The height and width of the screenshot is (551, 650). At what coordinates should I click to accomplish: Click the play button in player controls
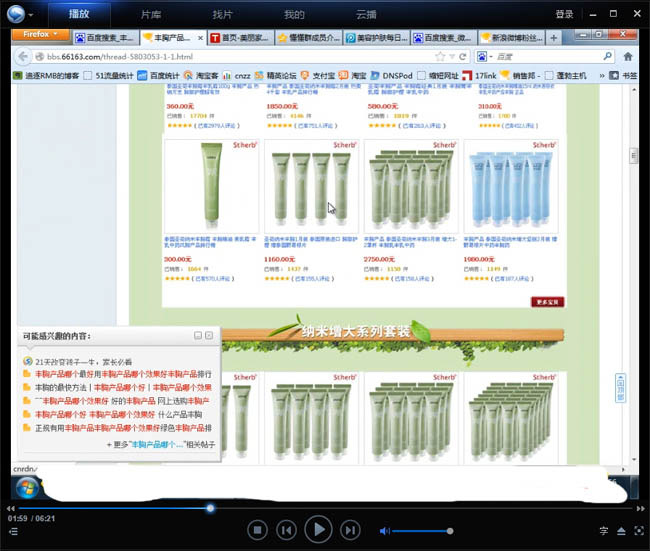click(x=318, y=529)
